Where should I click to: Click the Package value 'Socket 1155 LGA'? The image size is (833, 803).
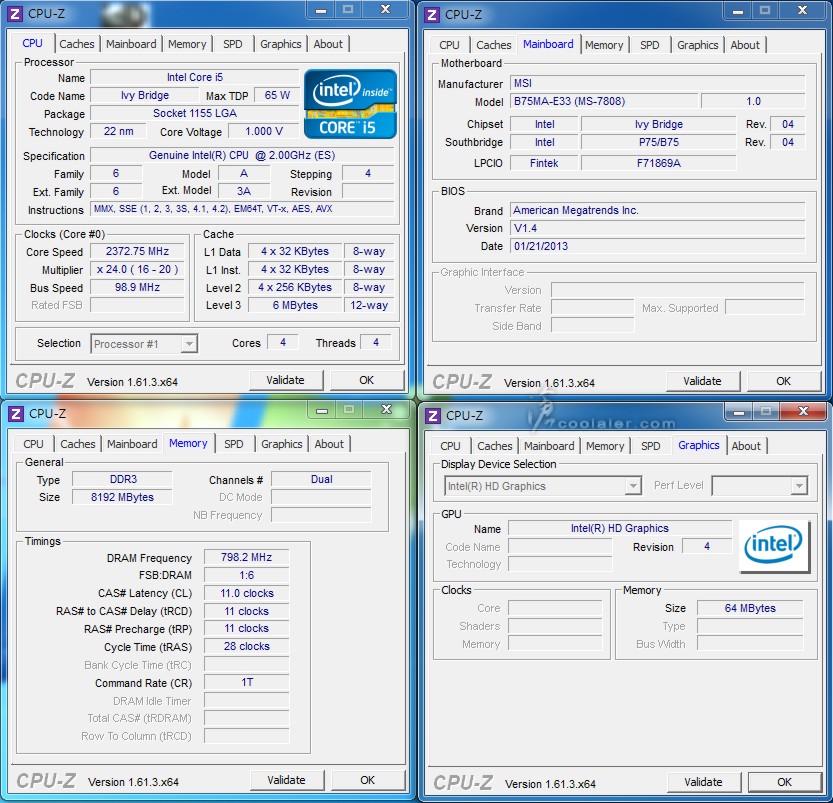(x=194, y=113)
